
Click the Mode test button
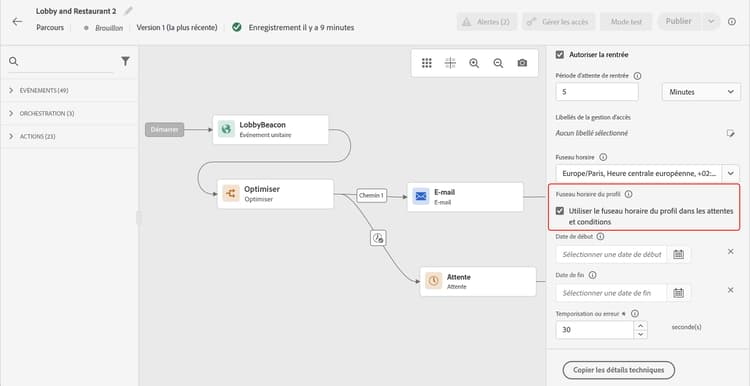tap(626, 22)
